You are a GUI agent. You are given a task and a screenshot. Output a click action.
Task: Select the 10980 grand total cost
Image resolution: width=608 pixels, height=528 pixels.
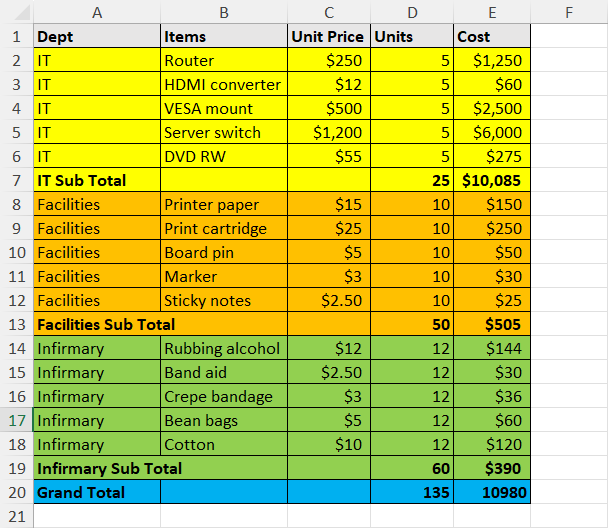(492, 492)
